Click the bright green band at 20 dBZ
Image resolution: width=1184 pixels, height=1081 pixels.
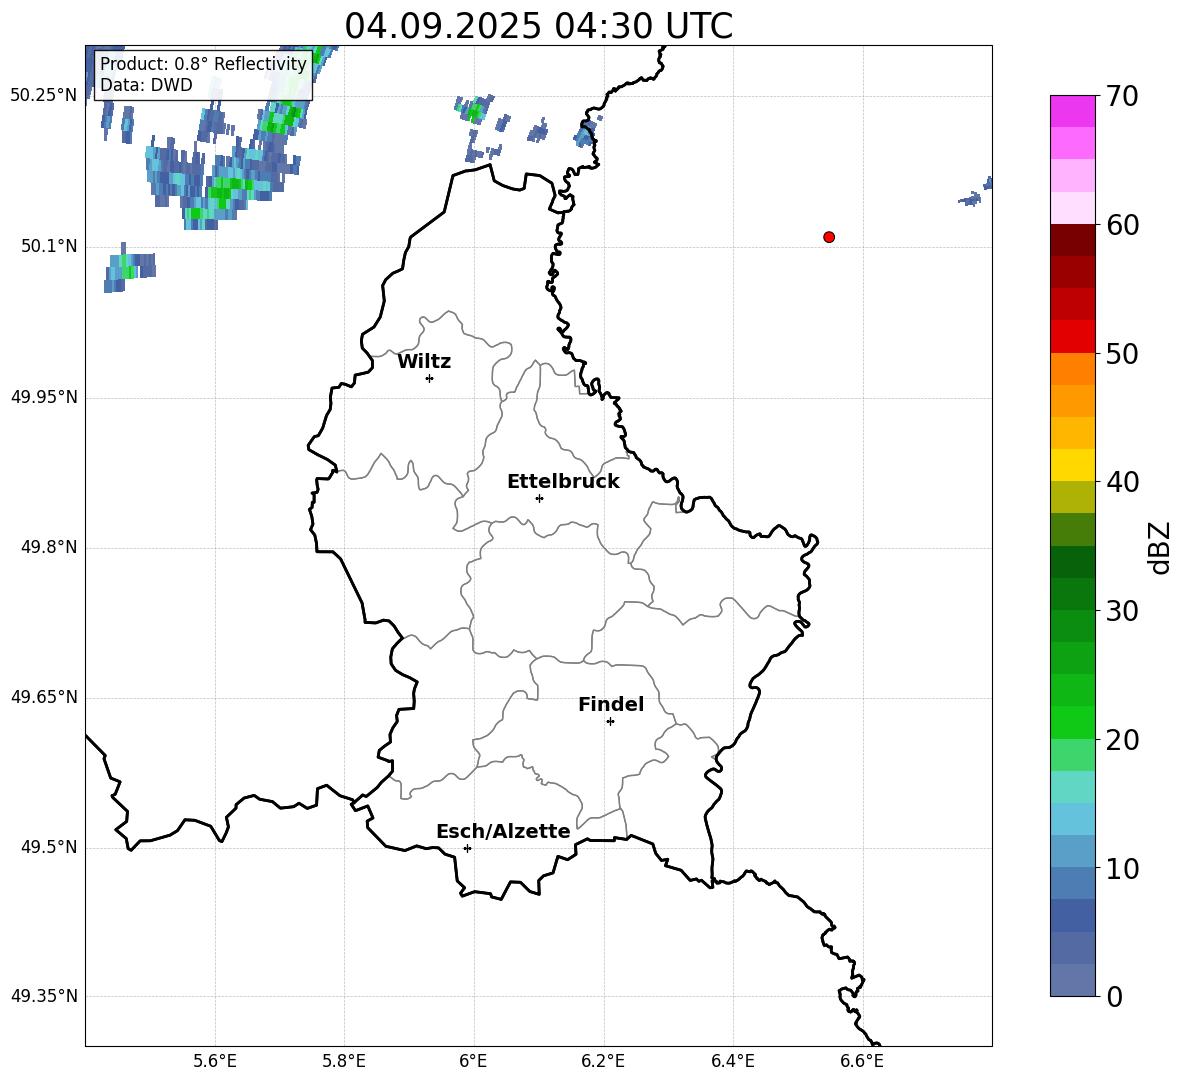1072,723
